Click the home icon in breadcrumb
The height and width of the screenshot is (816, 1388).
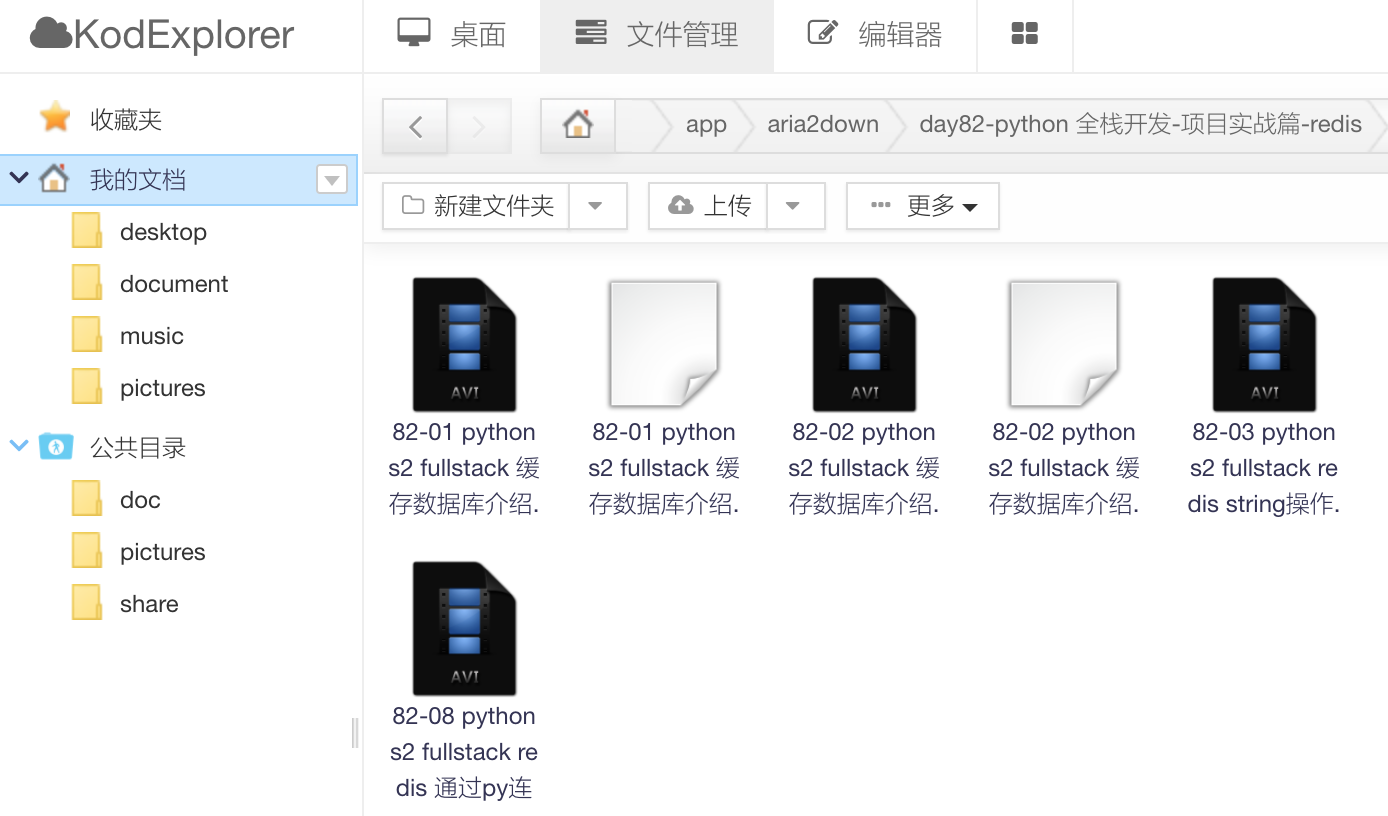coord(577,125)
